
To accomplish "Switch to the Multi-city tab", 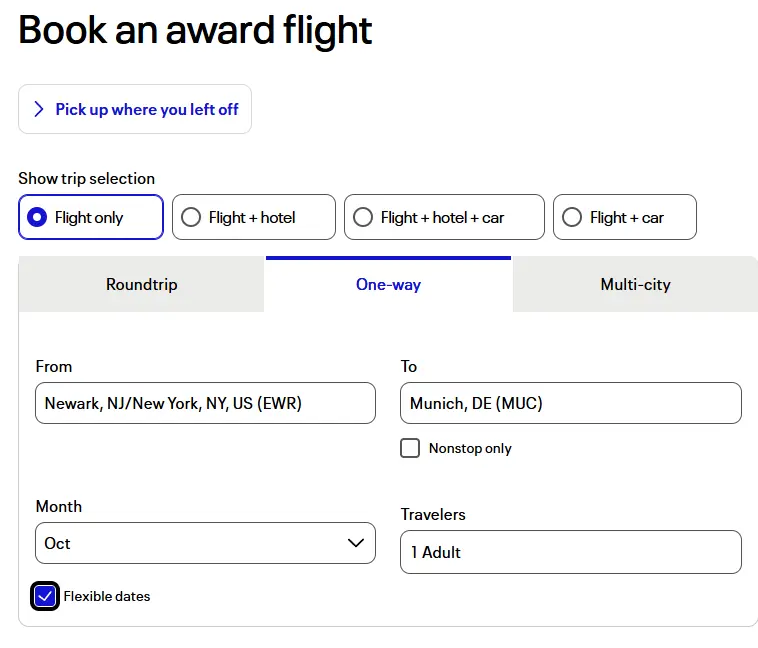I will (x=635, y=285).
